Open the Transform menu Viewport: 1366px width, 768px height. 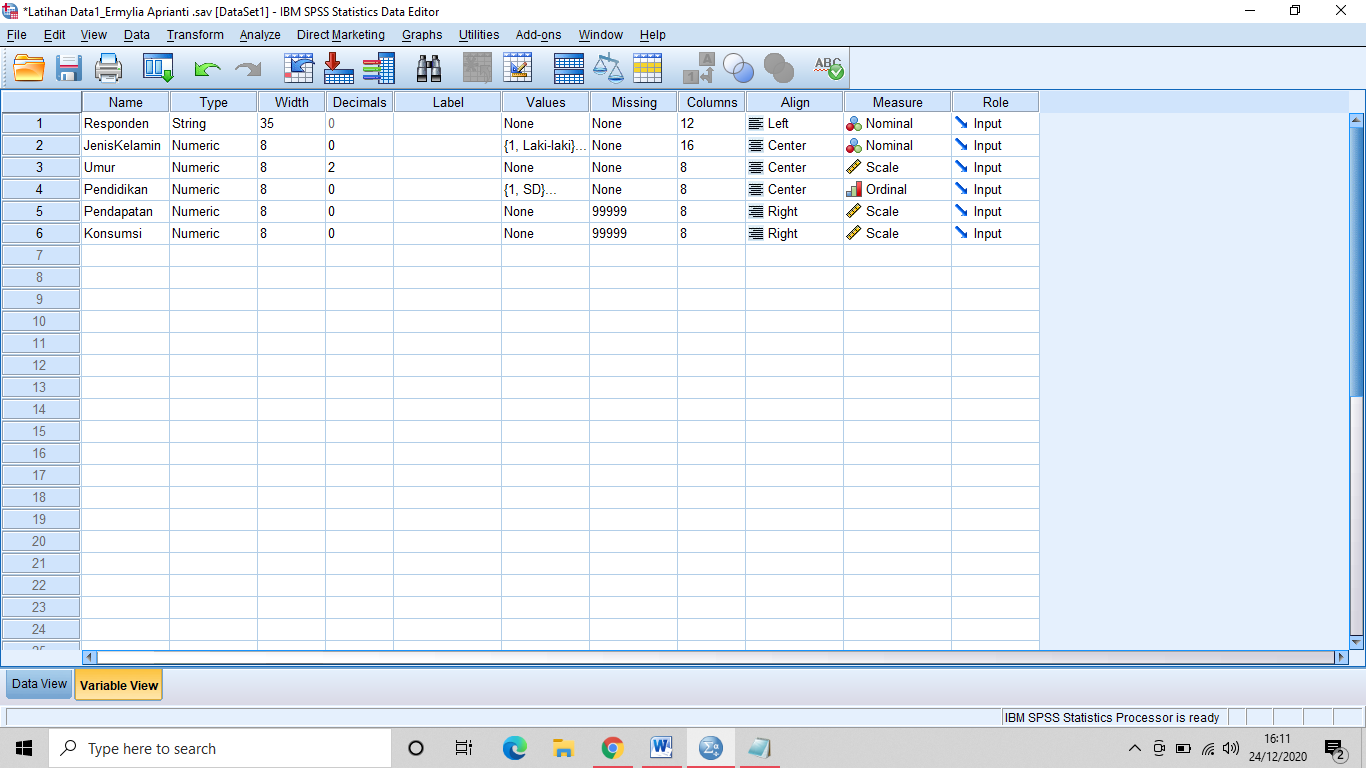point(194,35)
